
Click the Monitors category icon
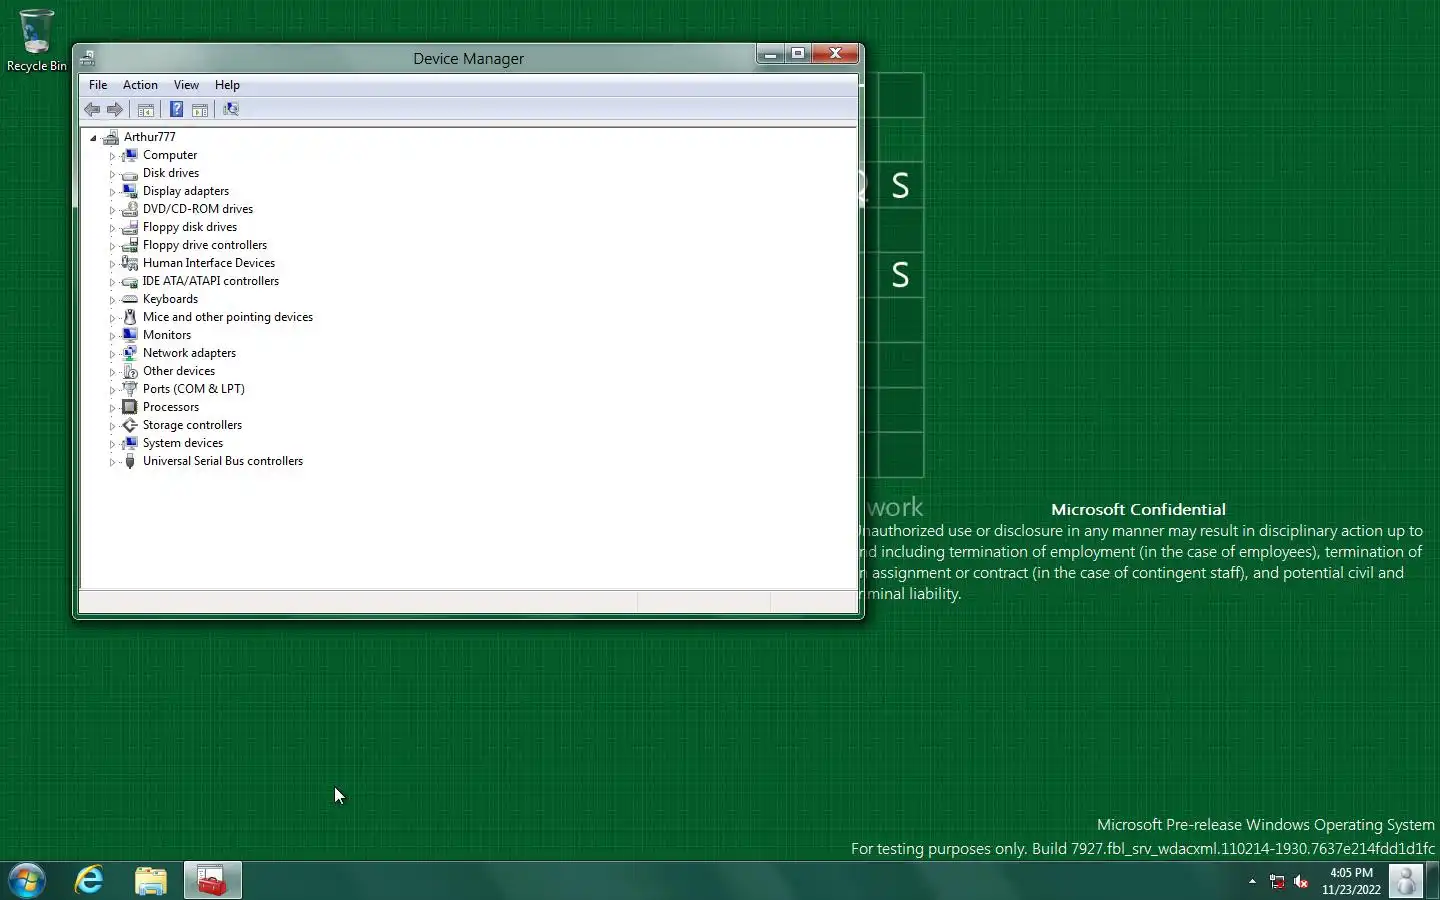point(129,335)
